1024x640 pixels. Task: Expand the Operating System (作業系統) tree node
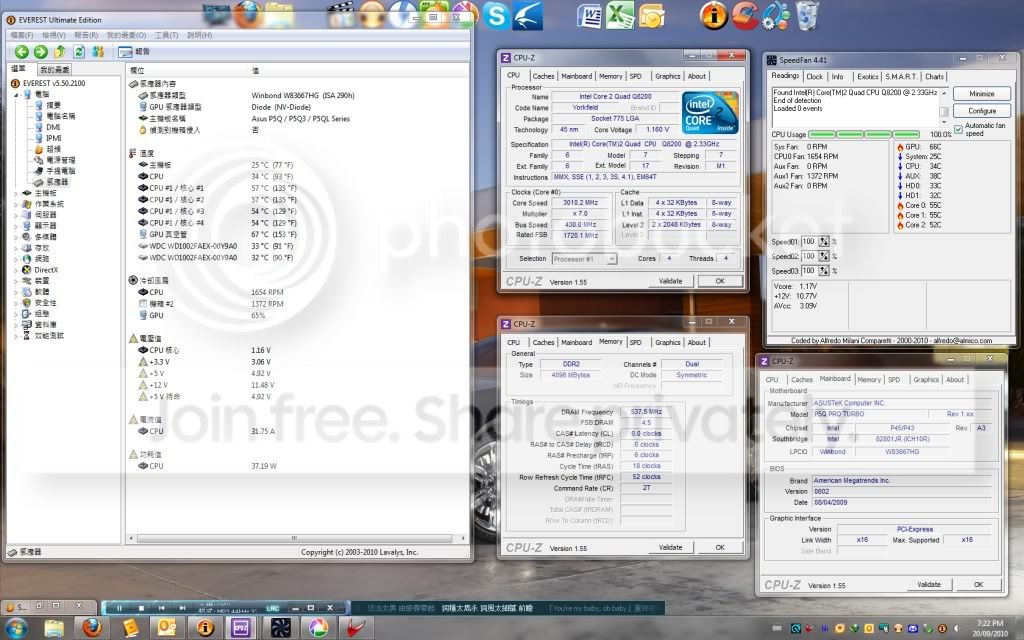click(x=16, y=204)
